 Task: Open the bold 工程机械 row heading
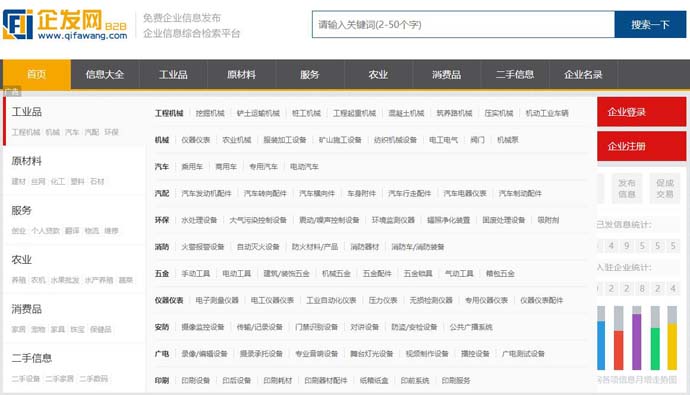(x=169, y=113)
